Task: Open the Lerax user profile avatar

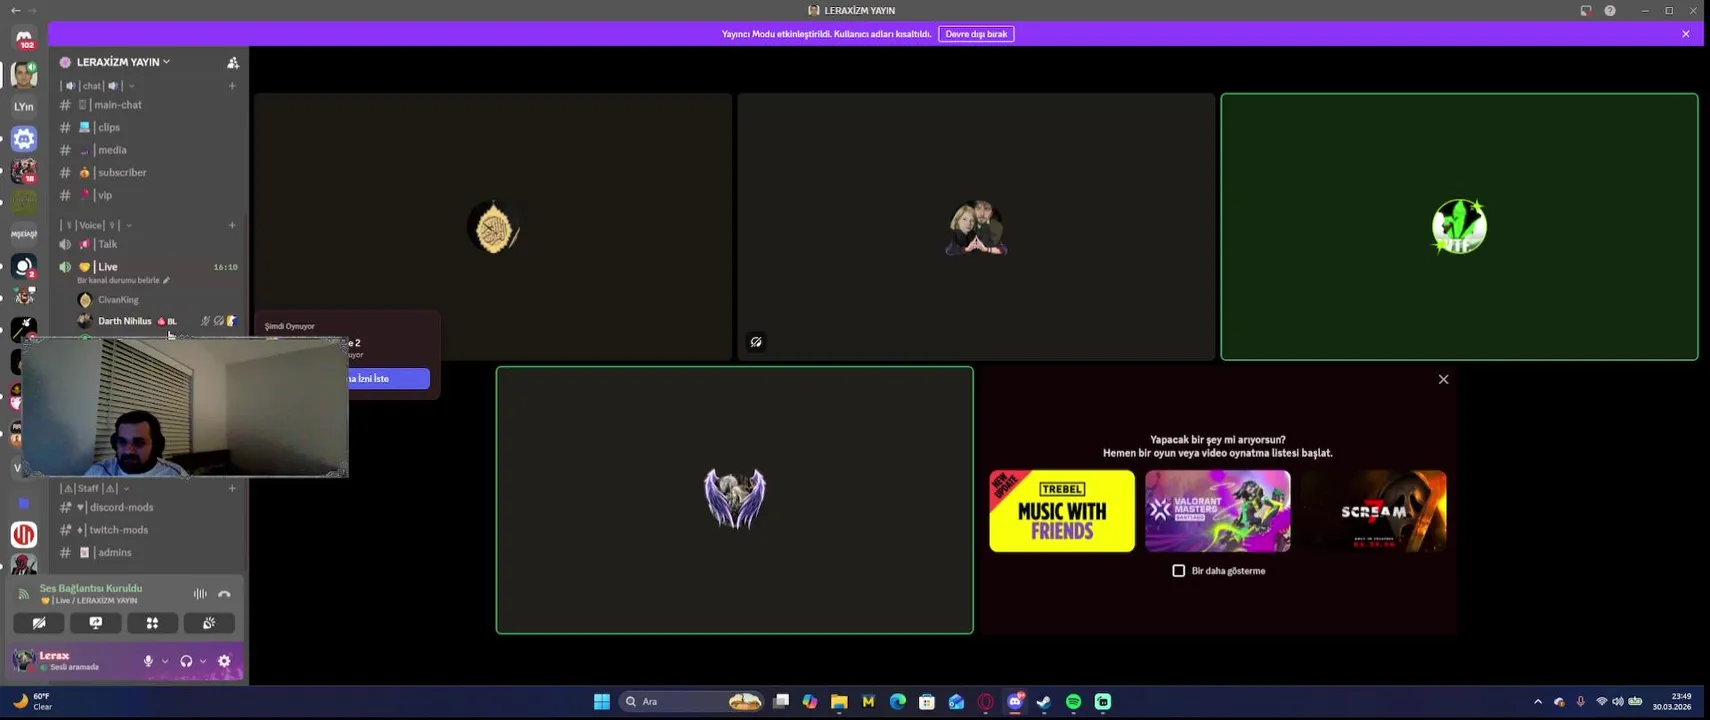Action: coord(24,661)
